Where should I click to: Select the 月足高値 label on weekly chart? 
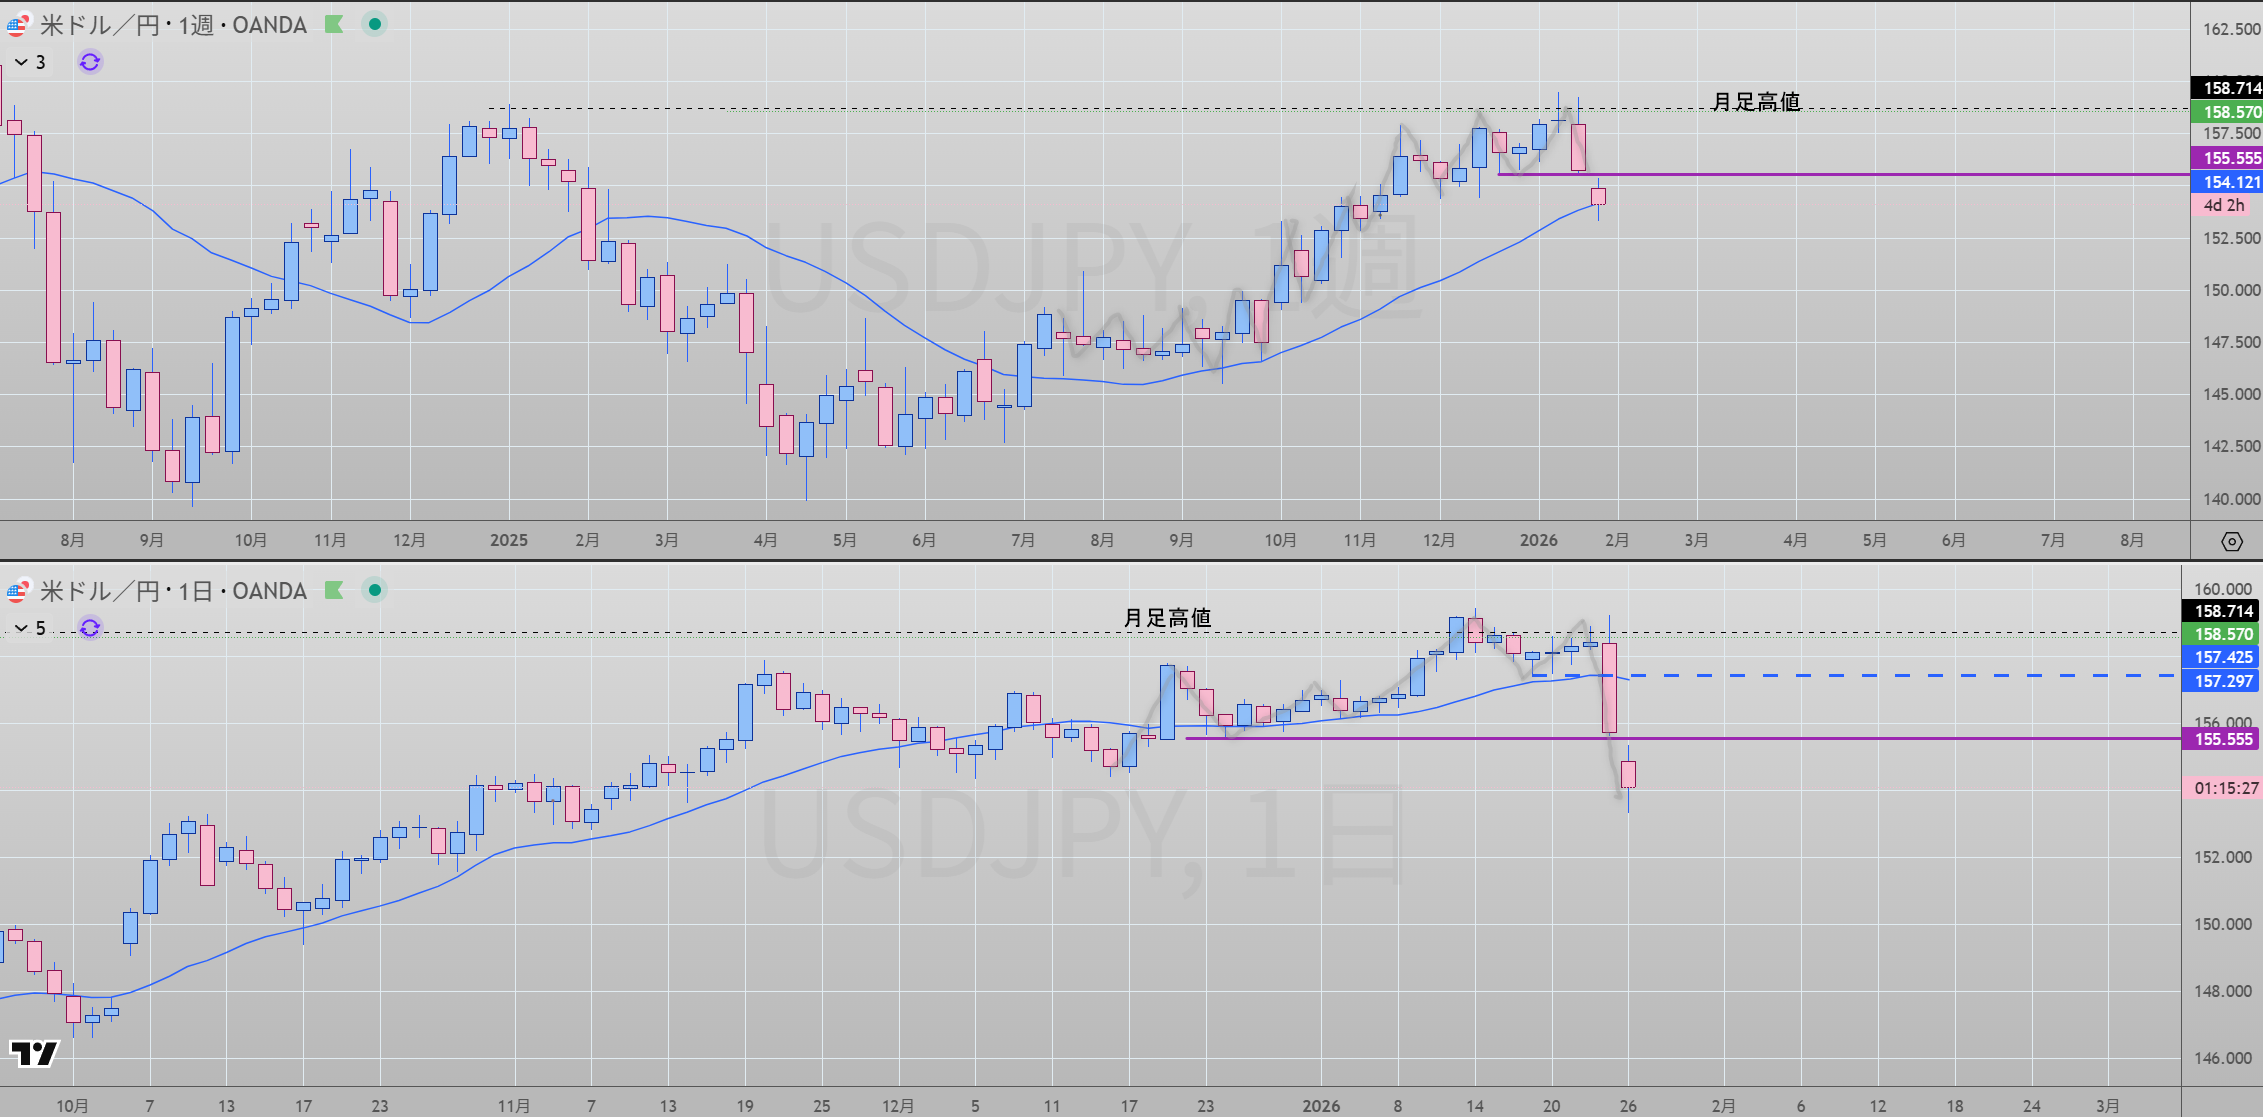click(1756, 102)
